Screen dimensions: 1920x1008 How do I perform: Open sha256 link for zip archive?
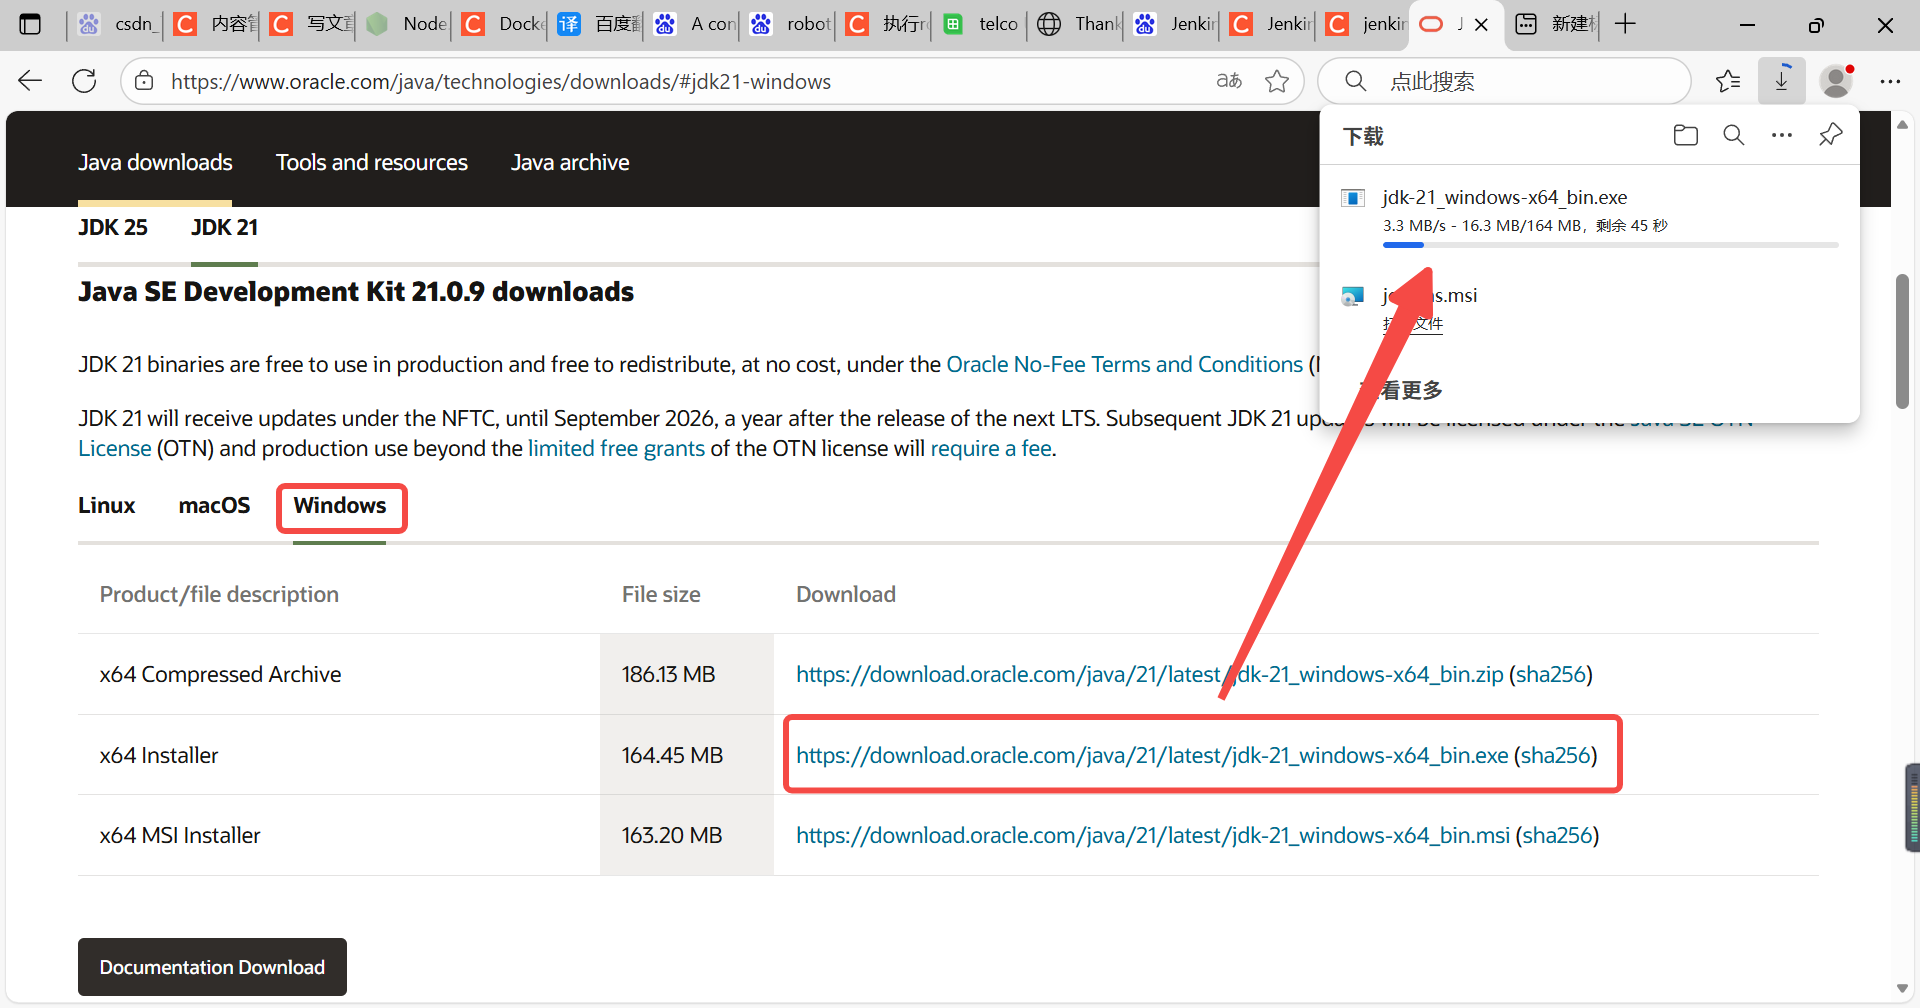coord(1551,674)
